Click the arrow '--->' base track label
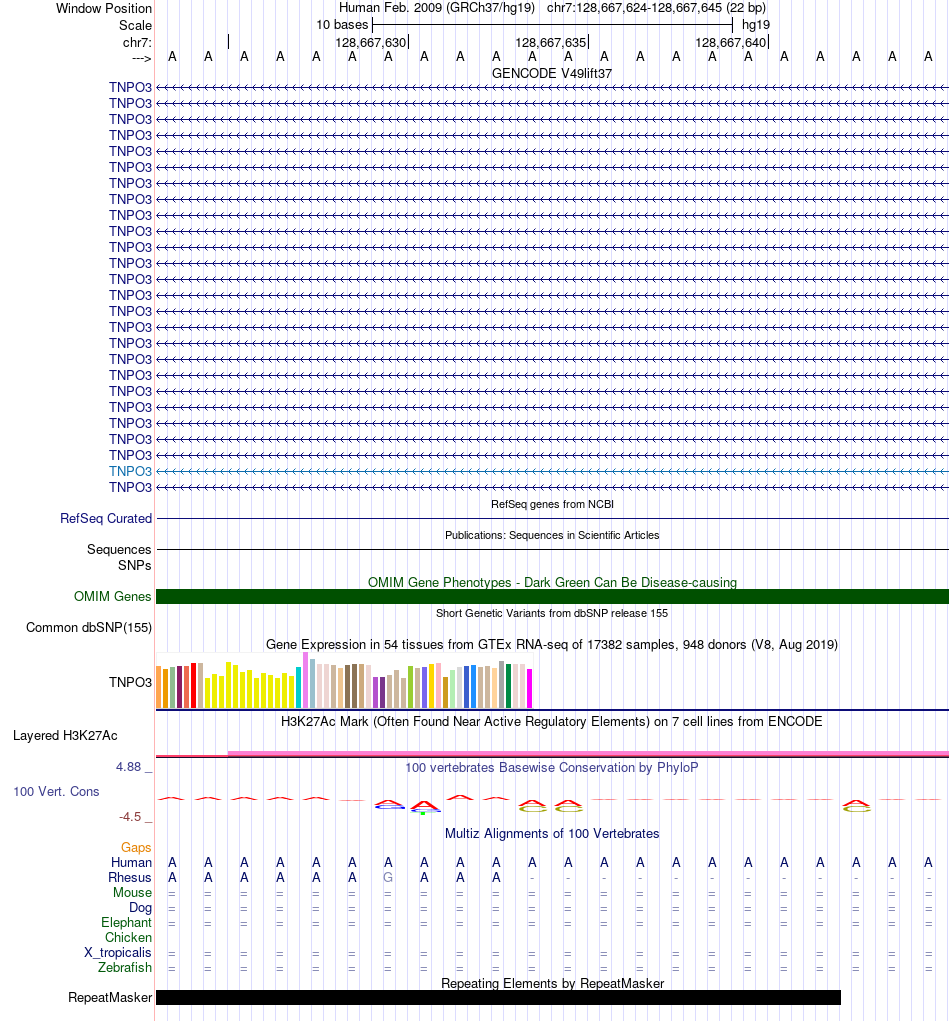This screenshot has height=1021, width=950. 141,59
